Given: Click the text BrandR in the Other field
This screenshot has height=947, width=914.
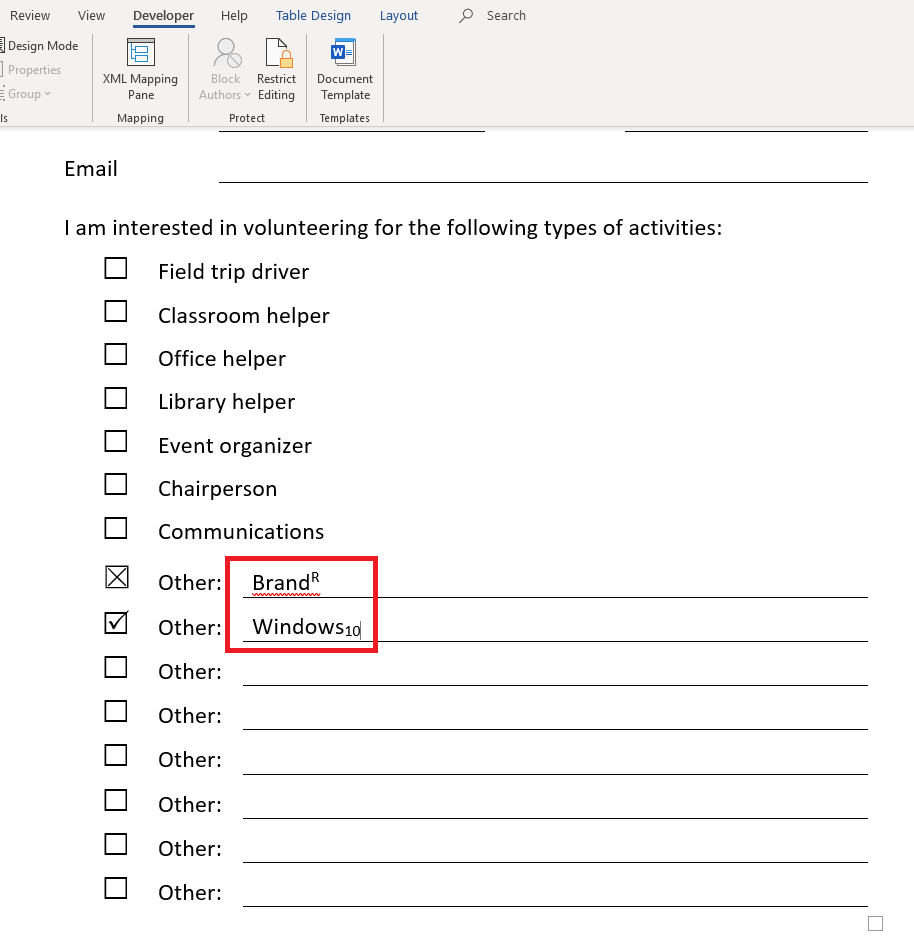Looking at the screenshot, I should pos(286,582).
